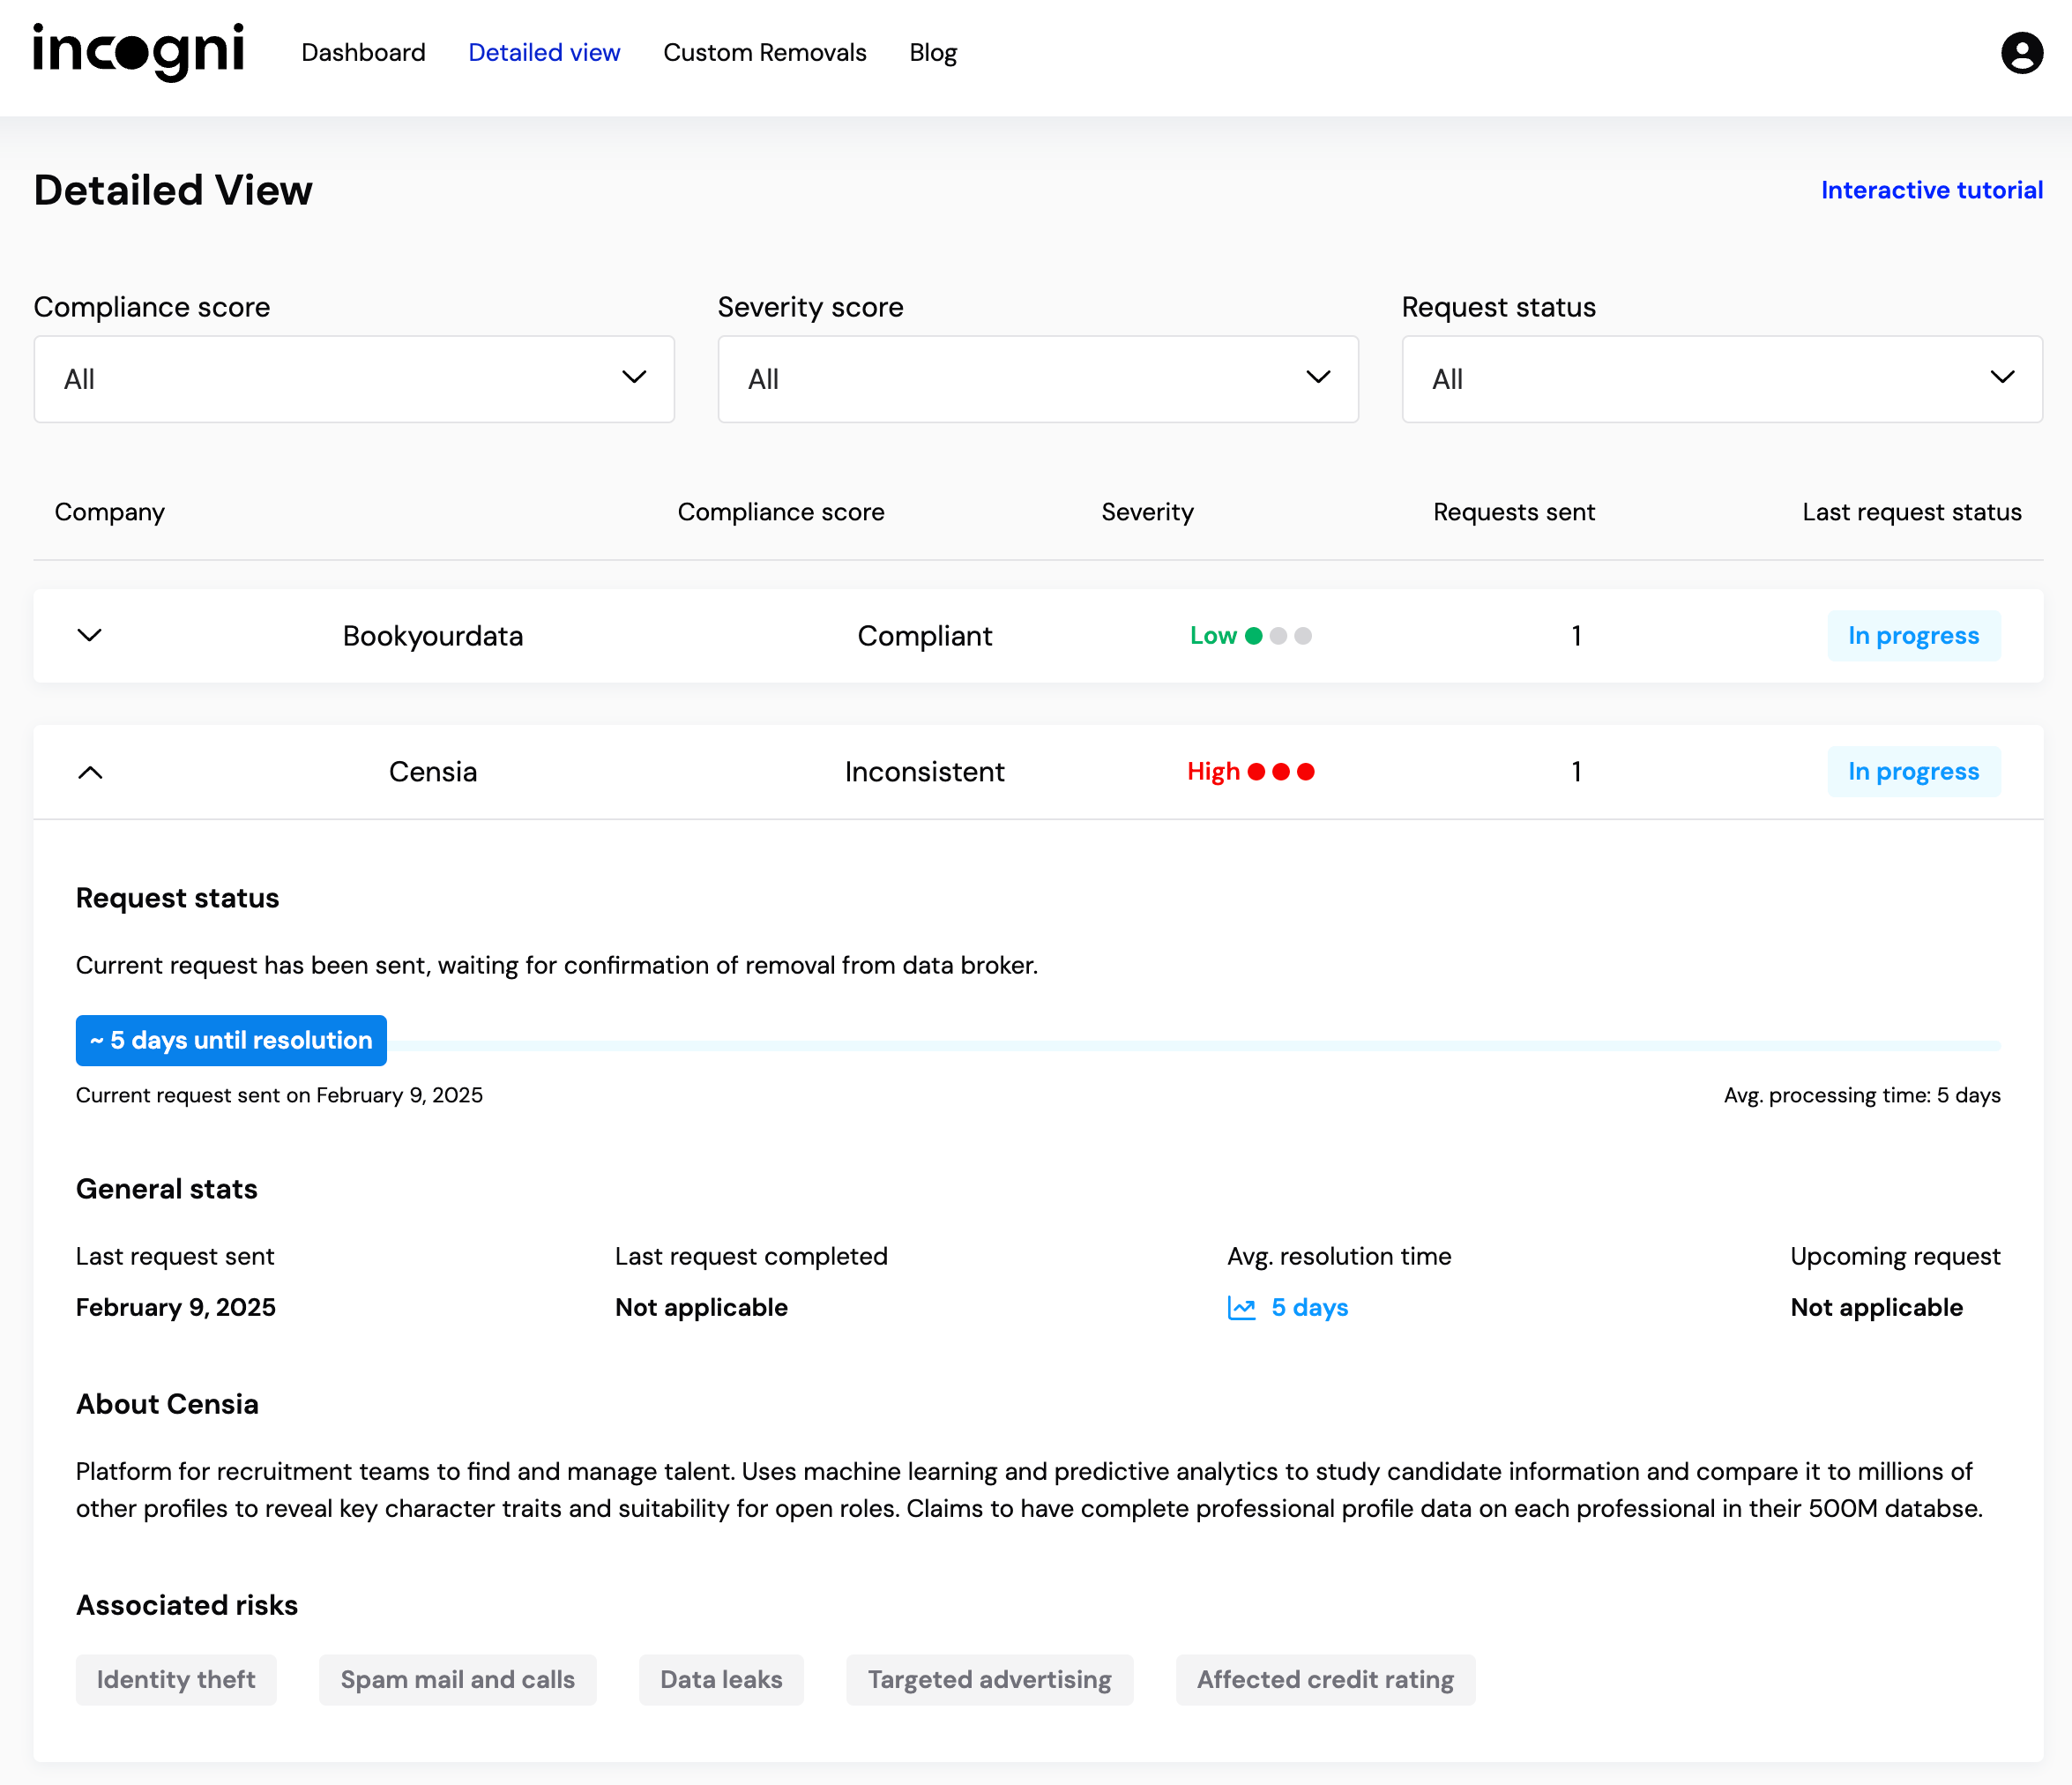This screenshot has height=1785, width=2072.
Task: Expand the Bookyourdata row chevron
Action: [90, 636]
